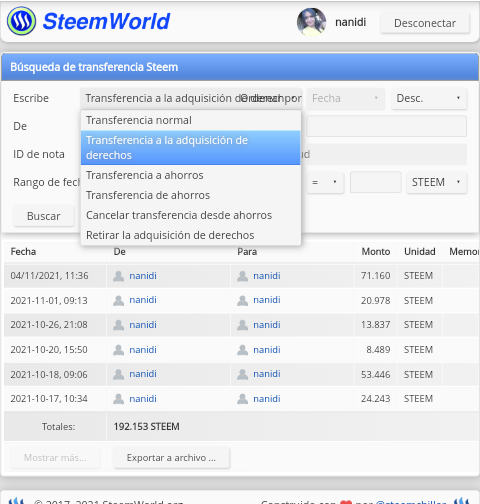Click recipient user icon in 2021-11-01 row
The image size is (480, 504).
[242, 301]
